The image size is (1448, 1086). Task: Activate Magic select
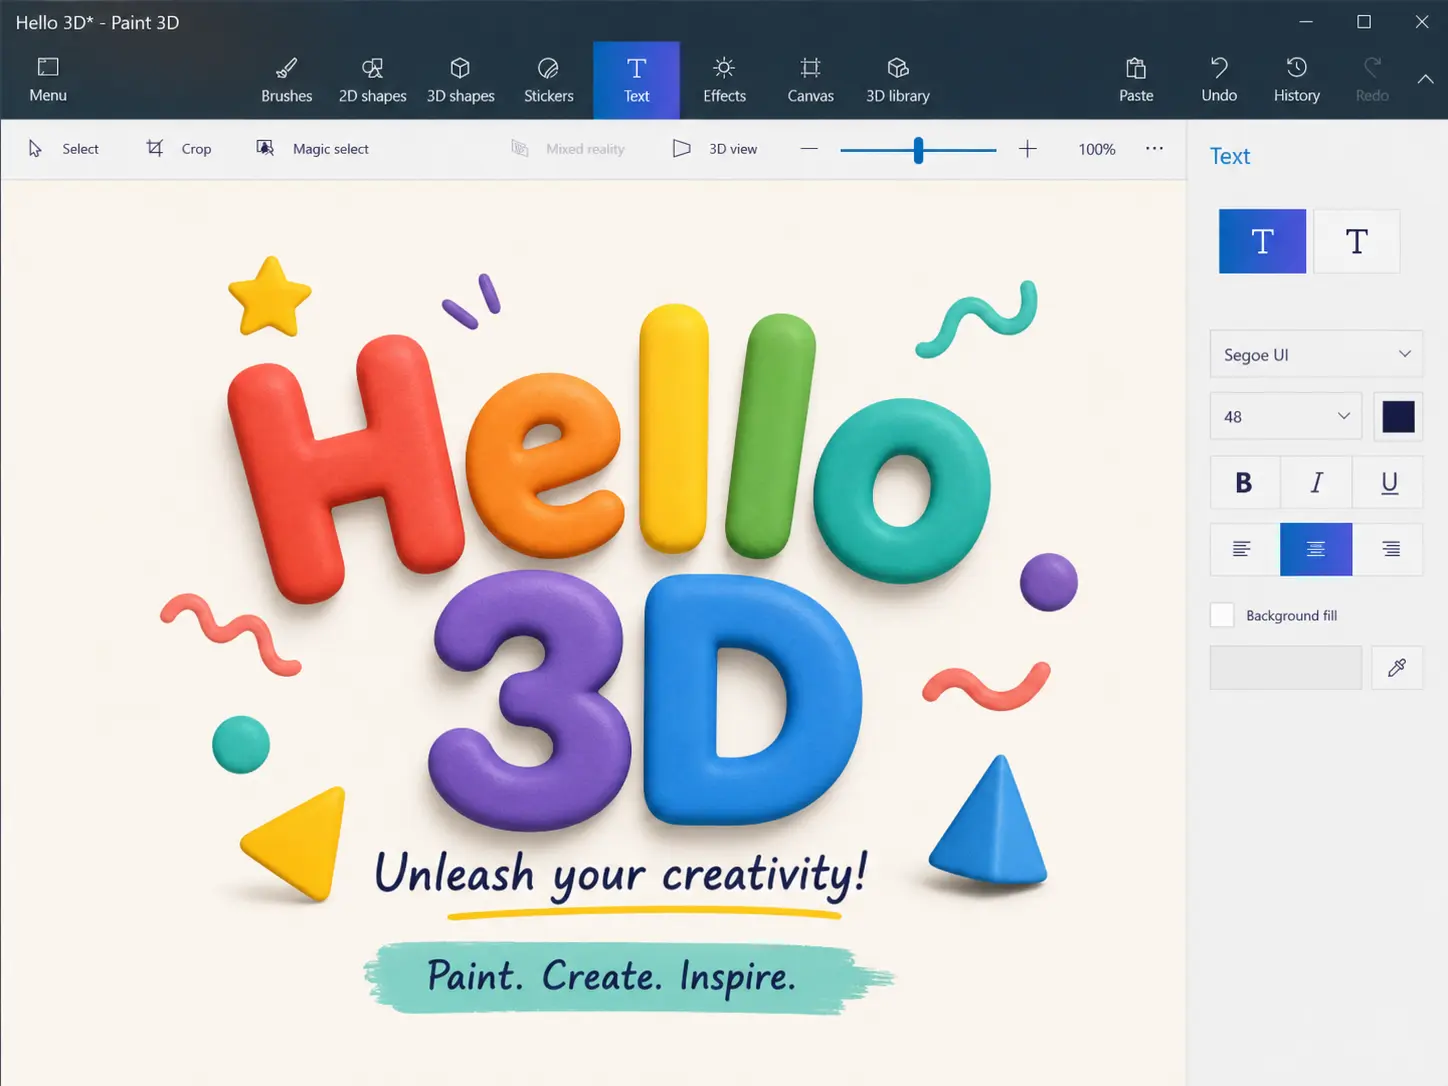click(313, 149)
